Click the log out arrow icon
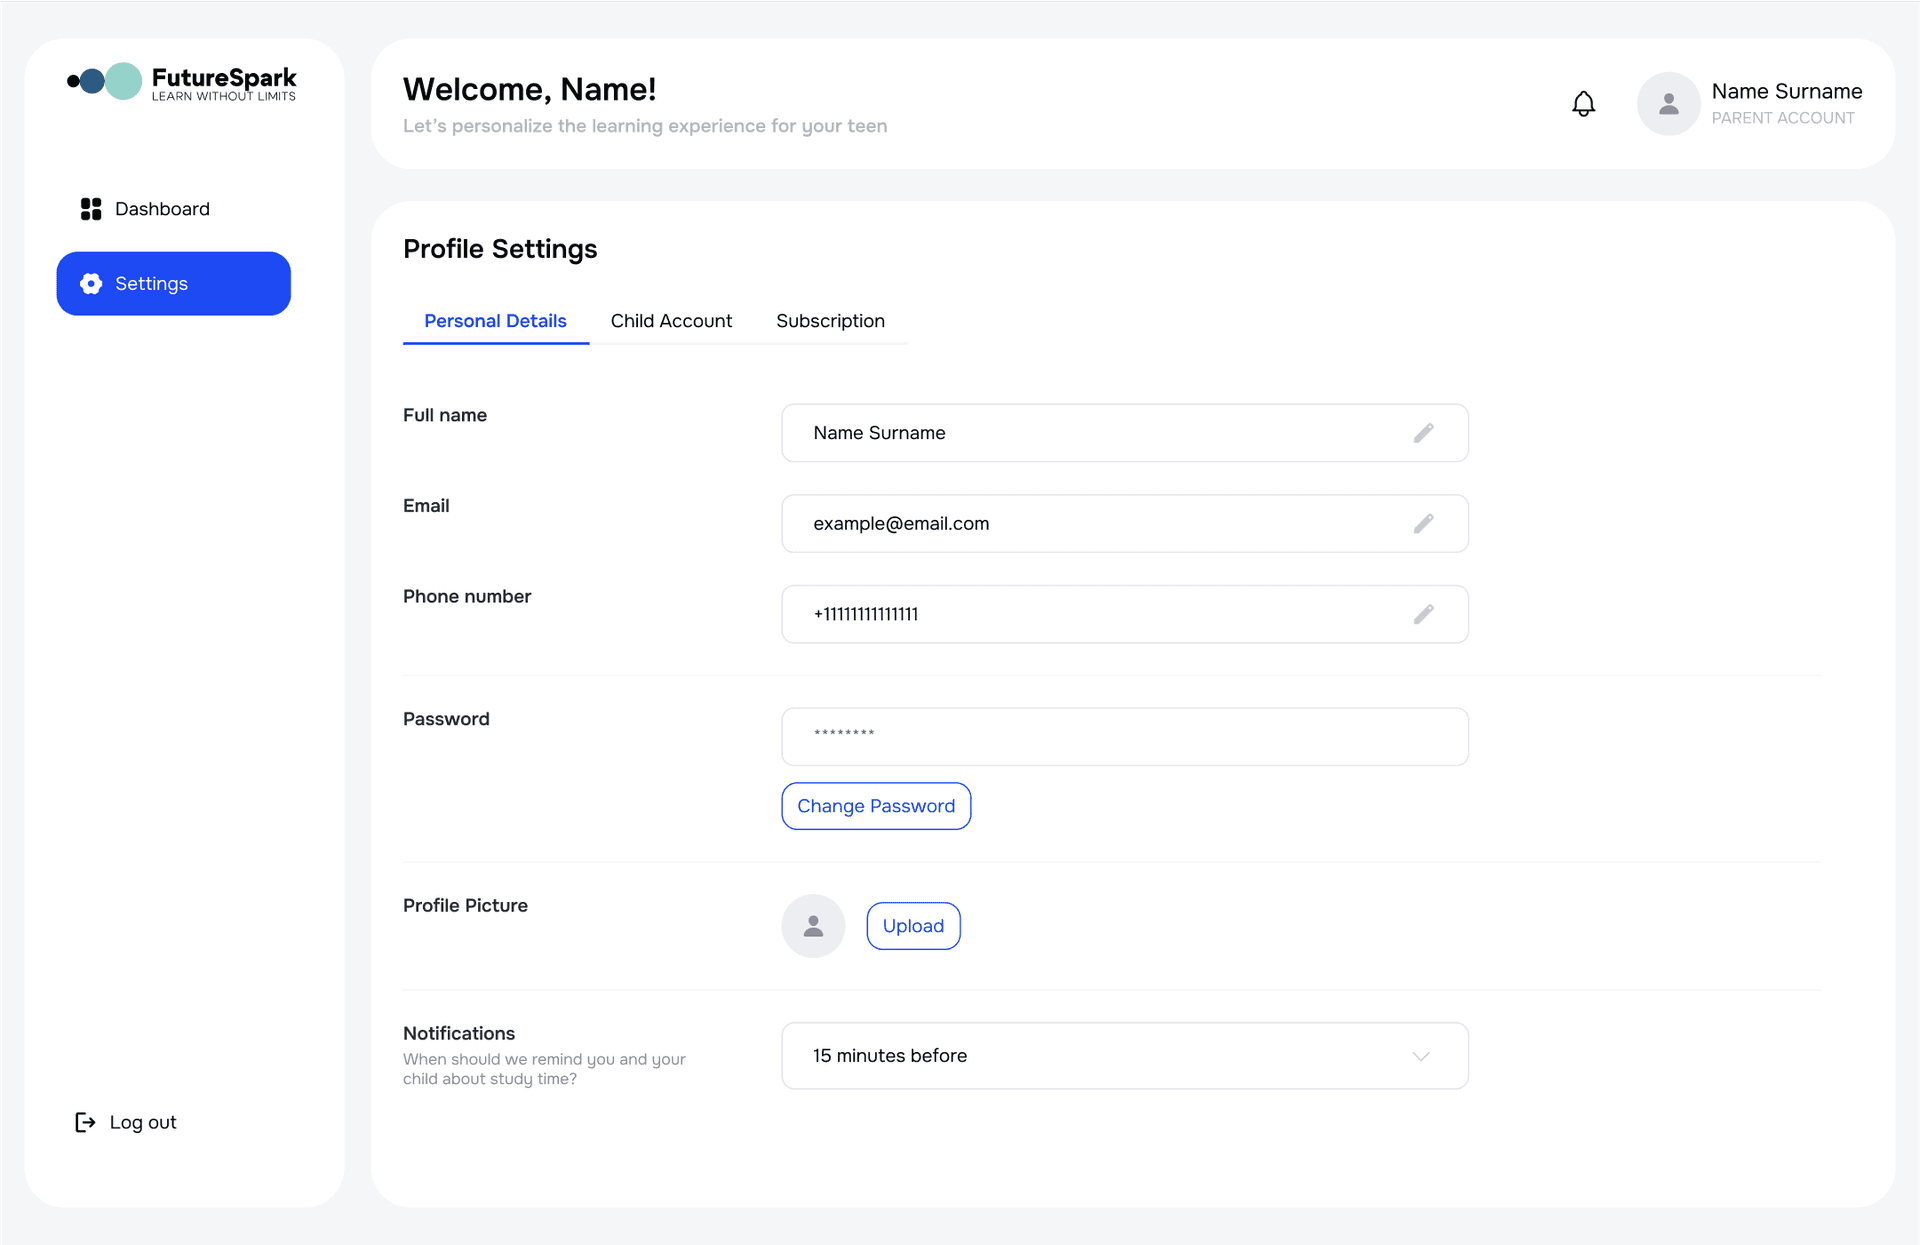This screenshot has height=1245, width=1920. click(84, 1122)
